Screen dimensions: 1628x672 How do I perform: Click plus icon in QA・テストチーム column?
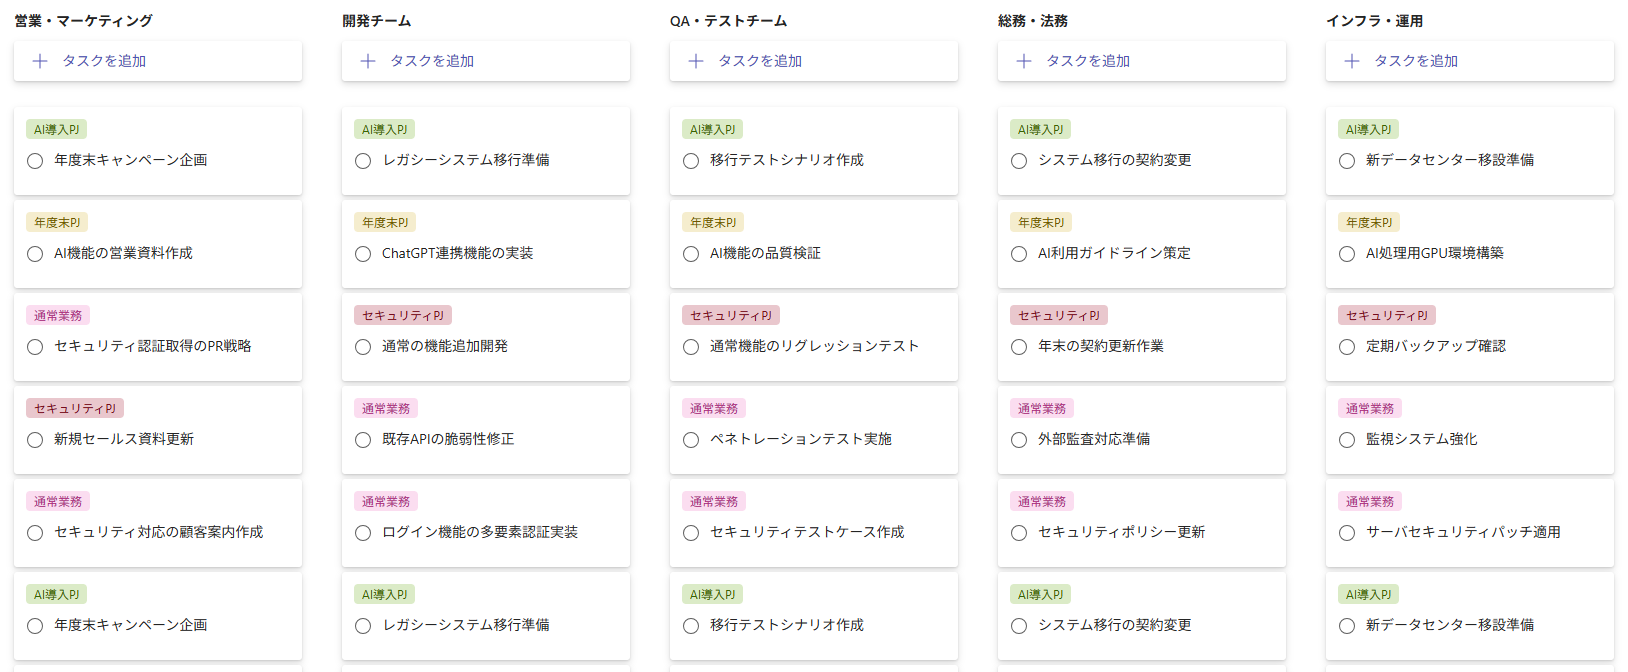pos(696,61)
